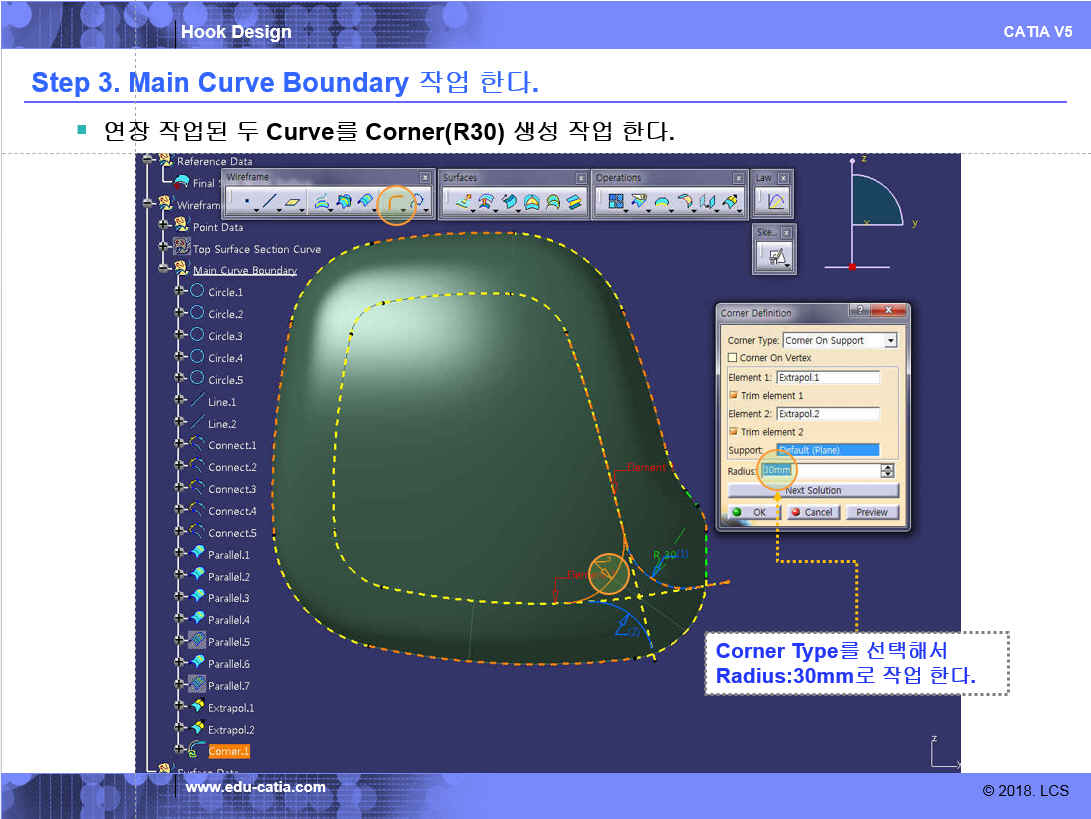
Task: Click the Point tool in Wireframe toolbar
Action: tap(247, 203)
